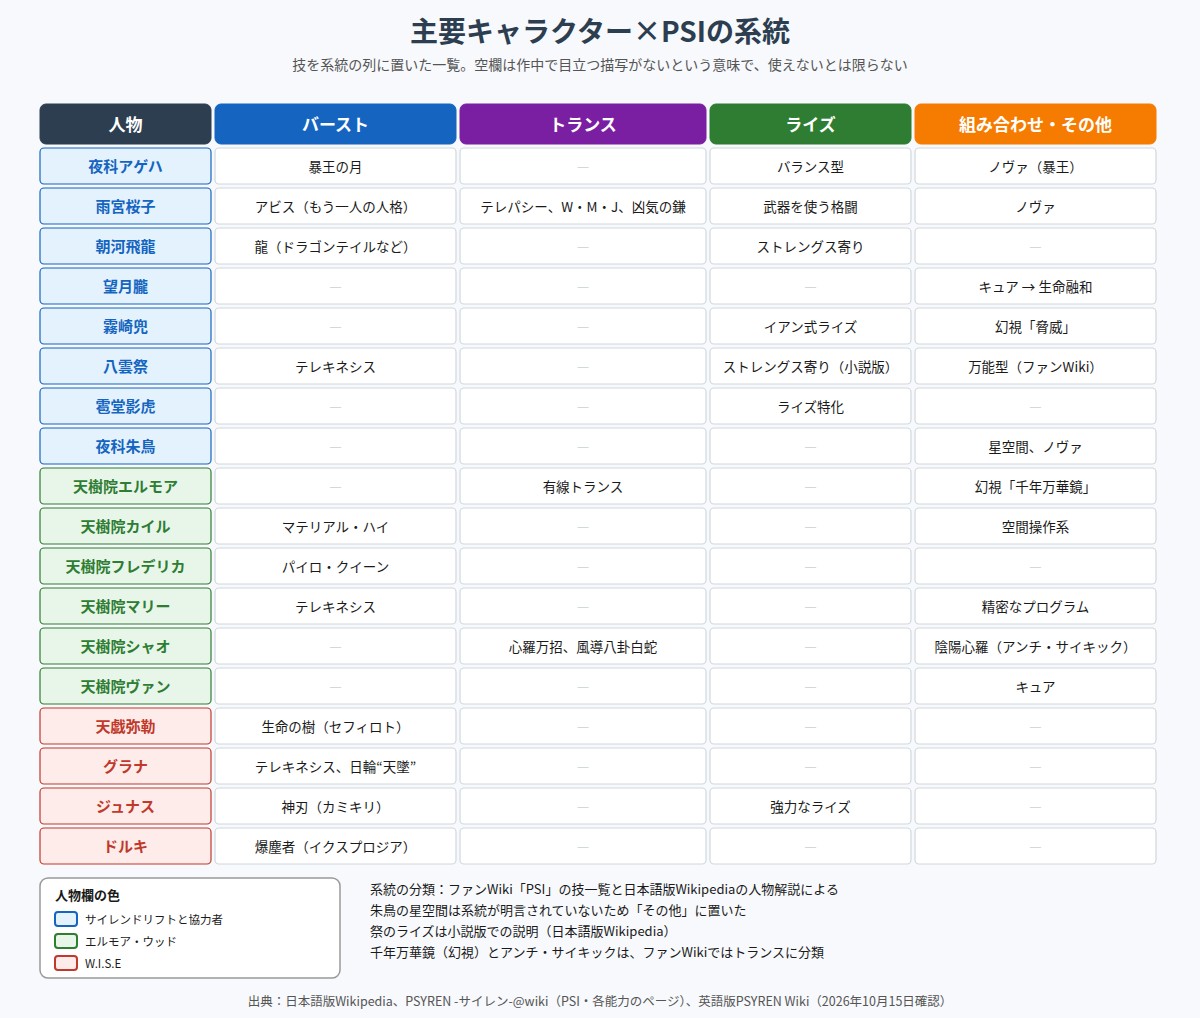The image size is (1200, 1018).
Task: Click the トランス column header
Action: tap(583, 124)
